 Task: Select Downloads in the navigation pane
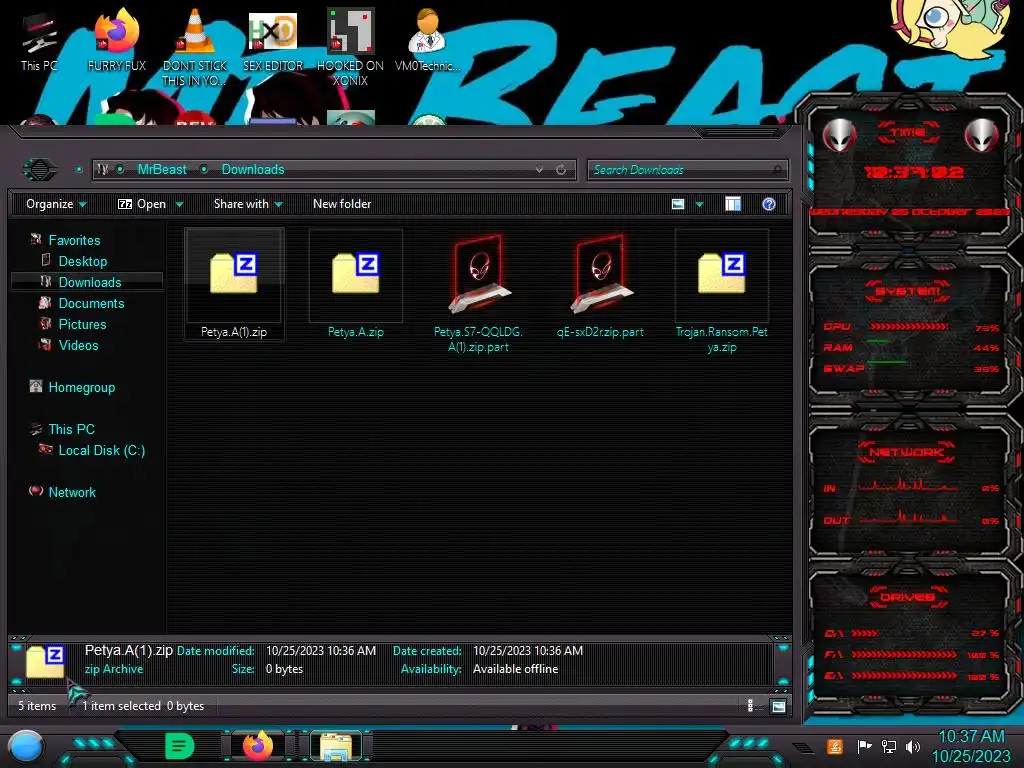(x=87, y=282)
